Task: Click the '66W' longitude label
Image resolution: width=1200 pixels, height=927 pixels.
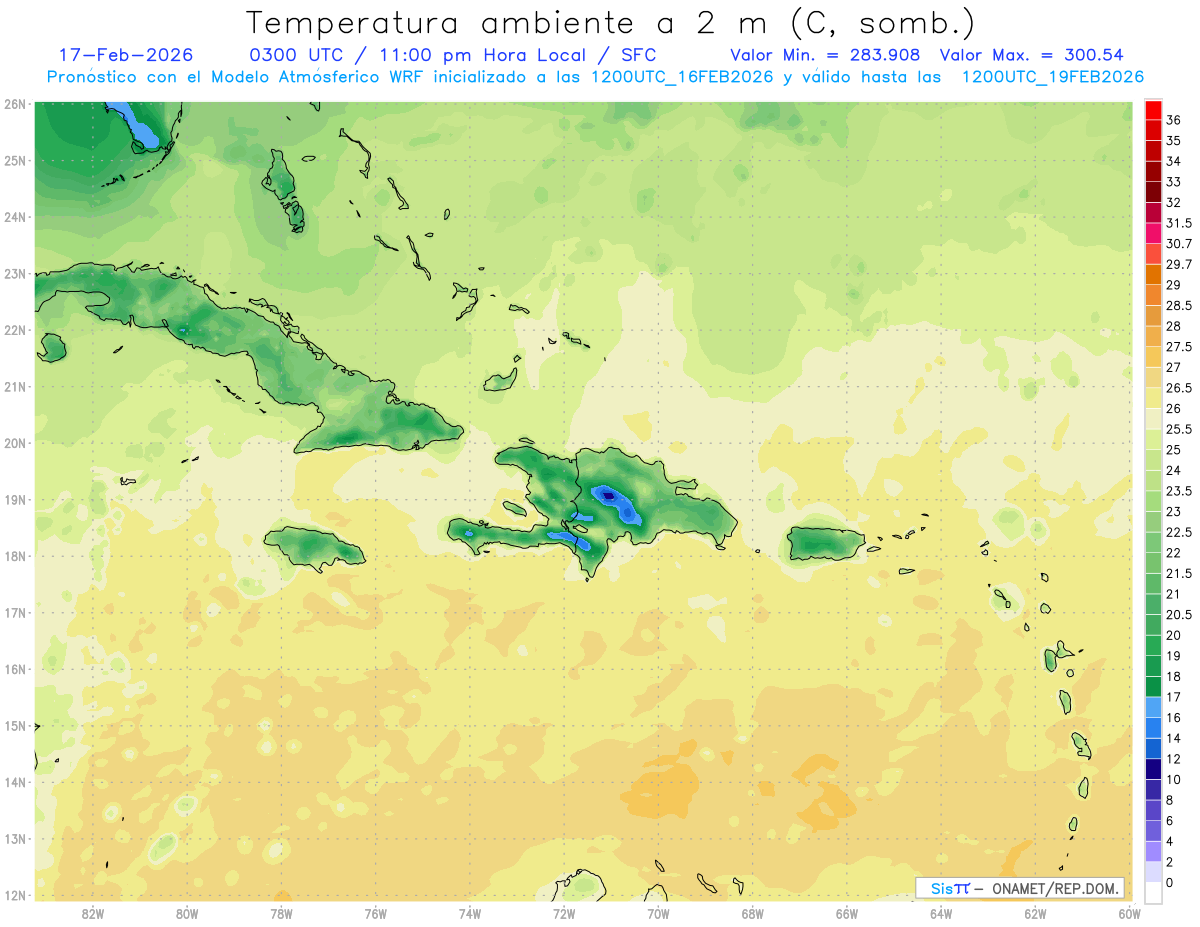Action: point(846,914)
